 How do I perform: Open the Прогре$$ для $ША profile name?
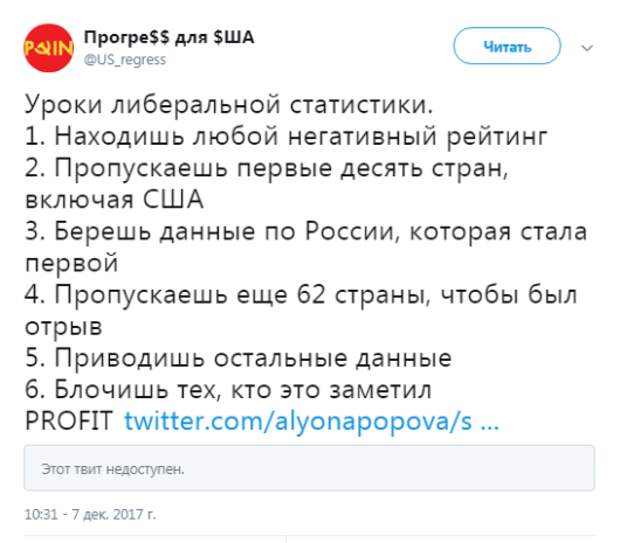[x=169, y=38]
